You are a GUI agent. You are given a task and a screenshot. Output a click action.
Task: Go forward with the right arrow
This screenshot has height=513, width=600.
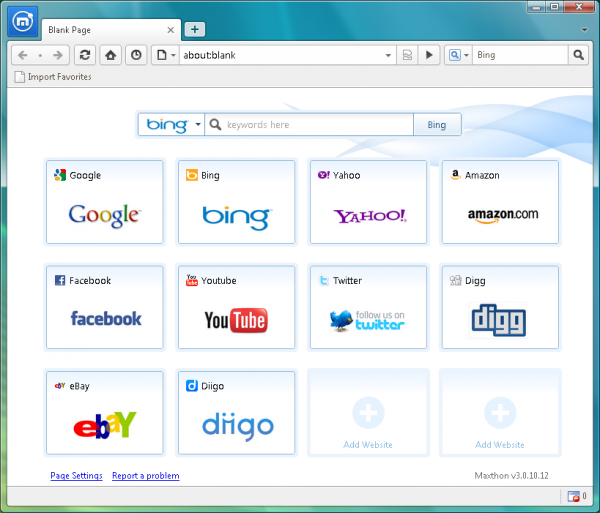click(58, 55)
